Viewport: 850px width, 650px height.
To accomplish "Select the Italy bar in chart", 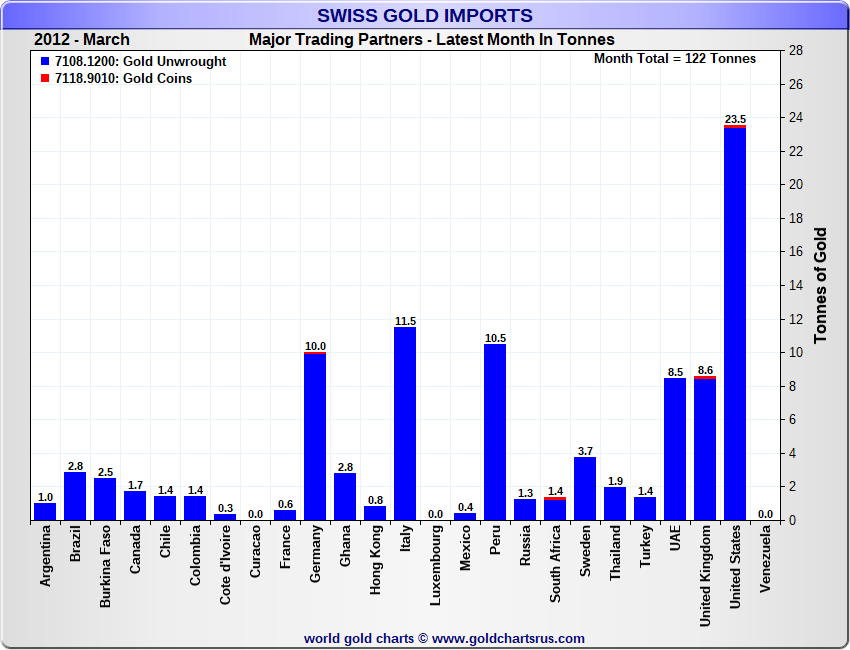I will click(405, 423).
